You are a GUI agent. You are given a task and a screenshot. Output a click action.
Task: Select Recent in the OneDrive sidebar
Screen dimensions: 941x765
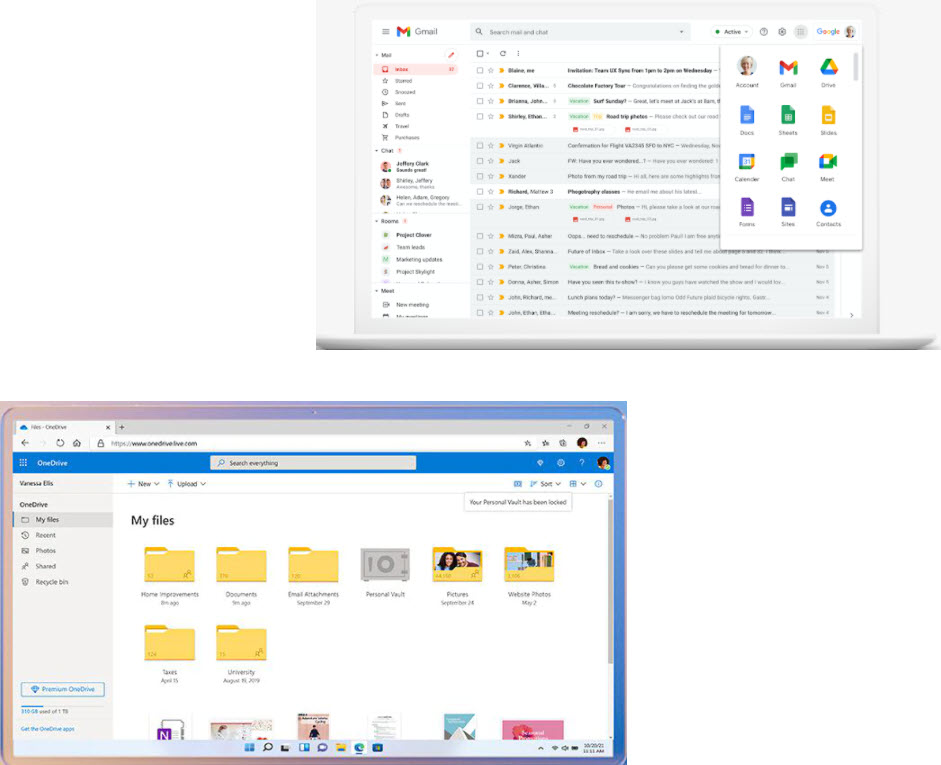63,535
